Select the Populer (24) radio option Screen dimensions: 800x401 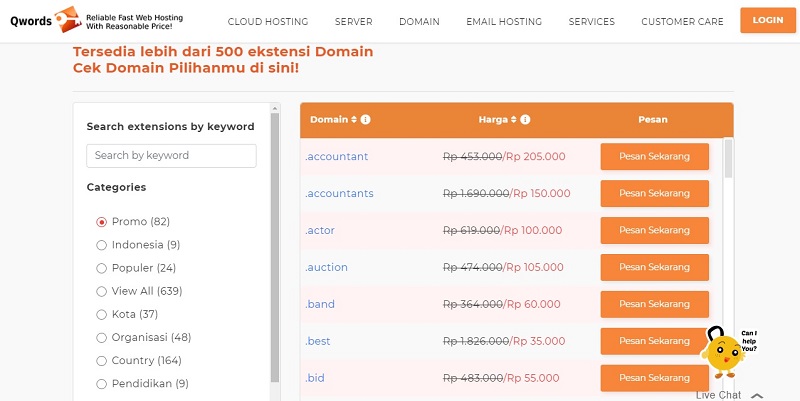point(101,268)
